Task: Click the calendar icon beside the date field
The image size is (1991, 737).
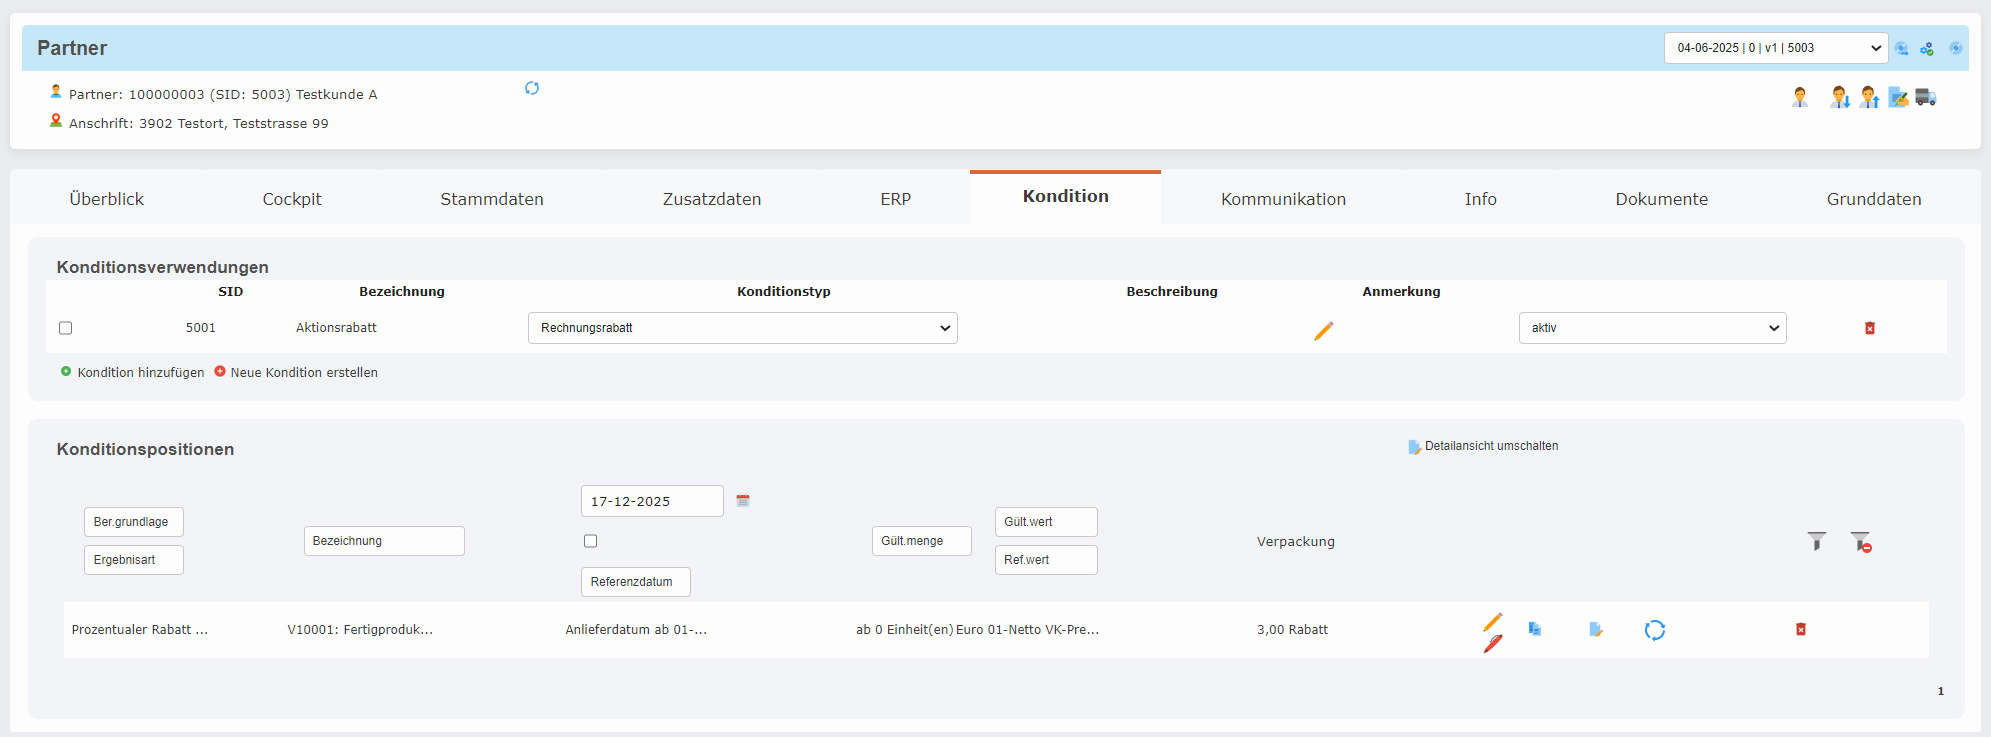Action: click(x=743, y=501)
